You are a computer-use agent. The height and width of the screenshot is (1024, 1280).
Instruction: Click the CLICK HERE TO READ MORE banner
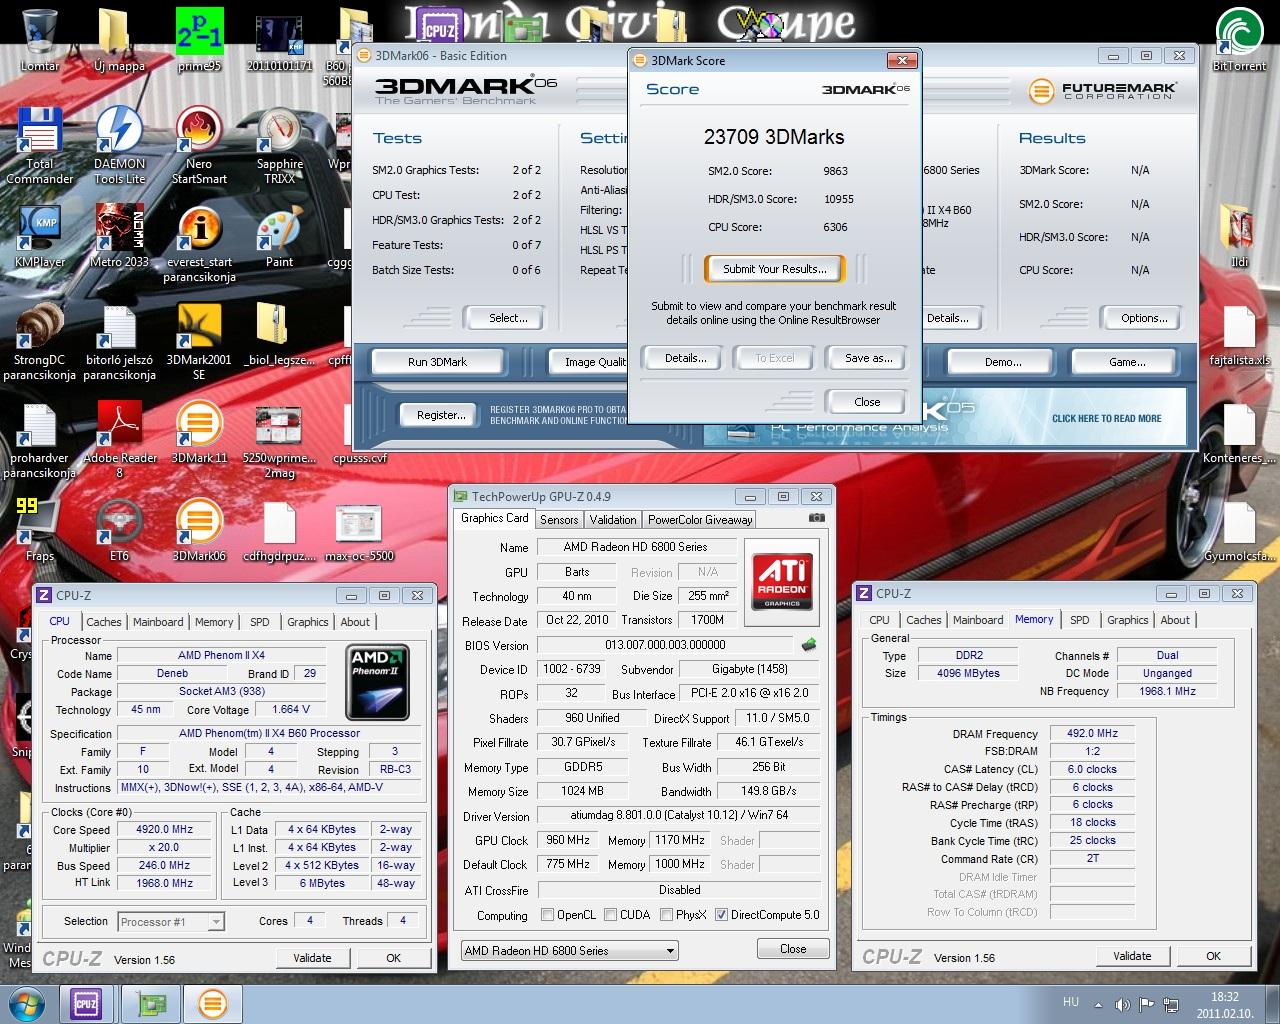(1106, 418)
